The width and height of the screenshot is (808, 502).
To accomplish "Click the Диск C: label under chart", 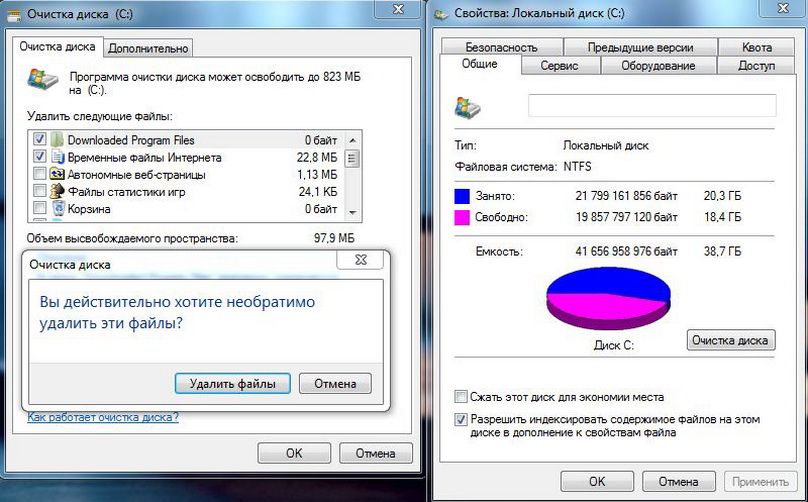I will coord(613,345).
